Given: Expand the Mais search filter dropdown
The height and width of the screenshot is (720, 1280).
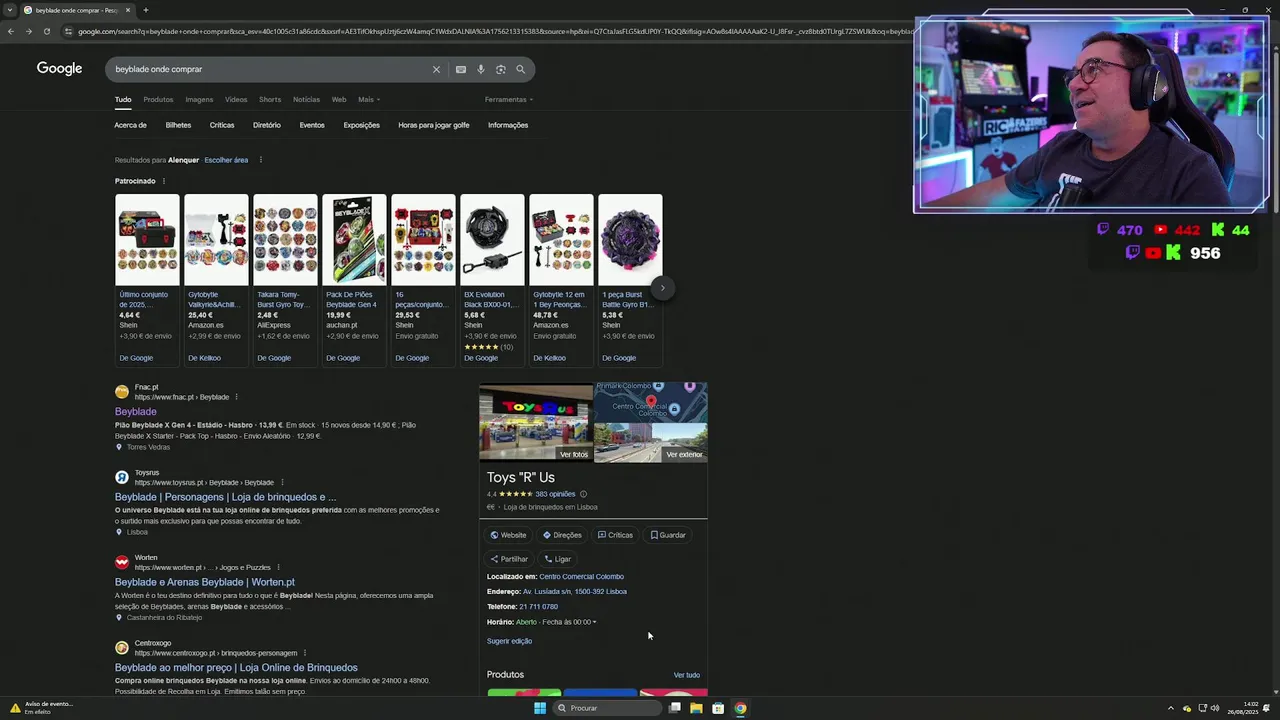Looking at the screenshot, I should pyautogui.click(x=369, y=100).
